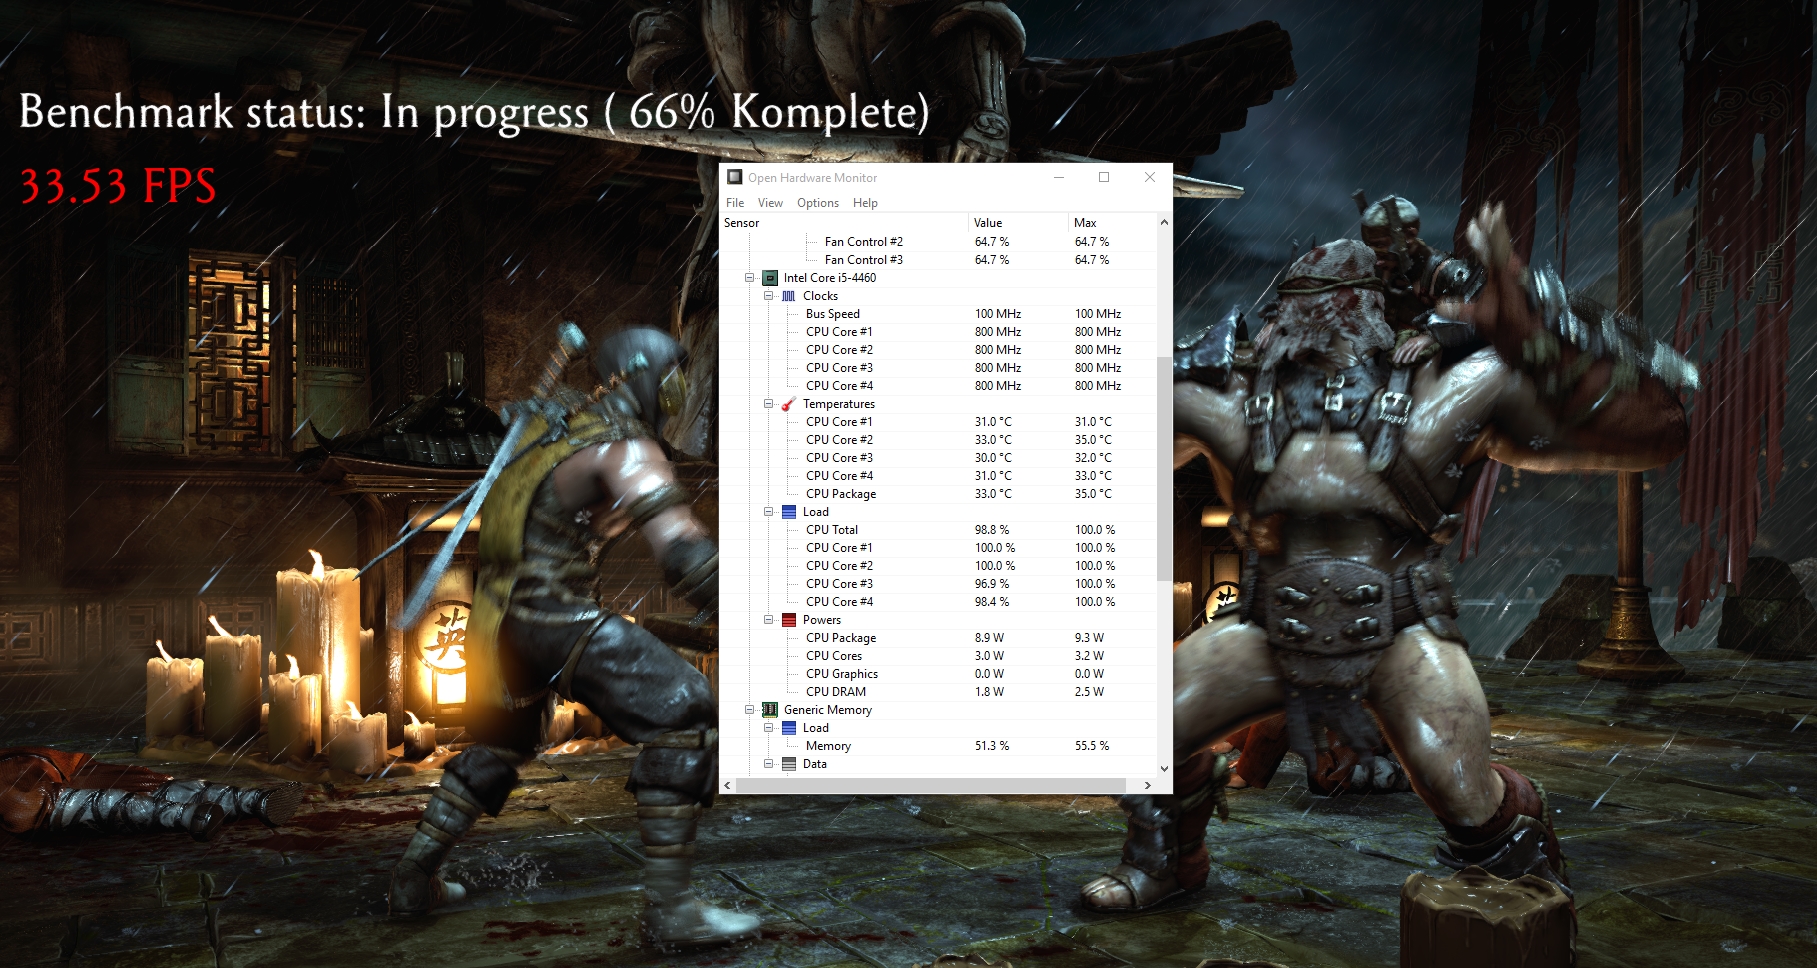This screenshot has width=1817, height=968.
Task: Open the Help menu
Action: point(865,203)
